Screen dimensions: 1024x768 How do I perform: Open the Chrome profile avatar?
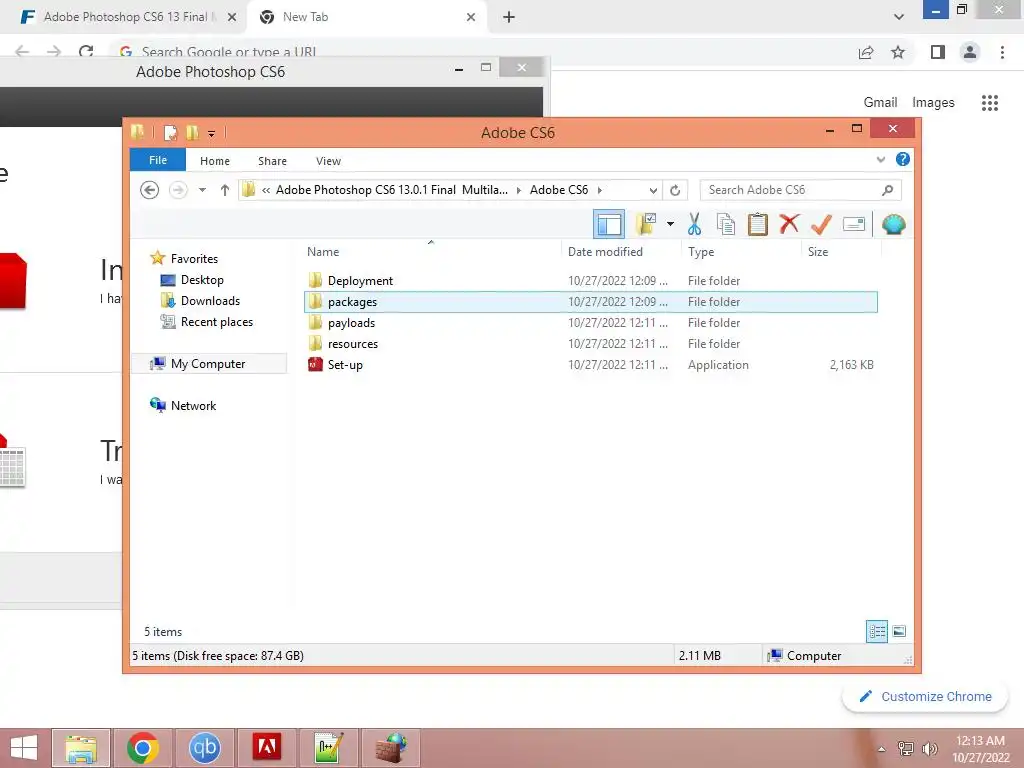coord(970,52)
